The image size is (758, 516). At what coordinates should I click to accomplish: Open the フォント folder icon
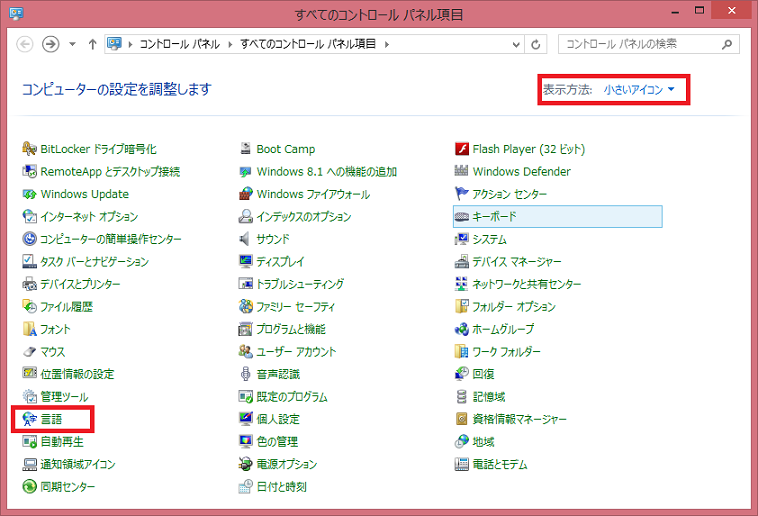[29, 329]
